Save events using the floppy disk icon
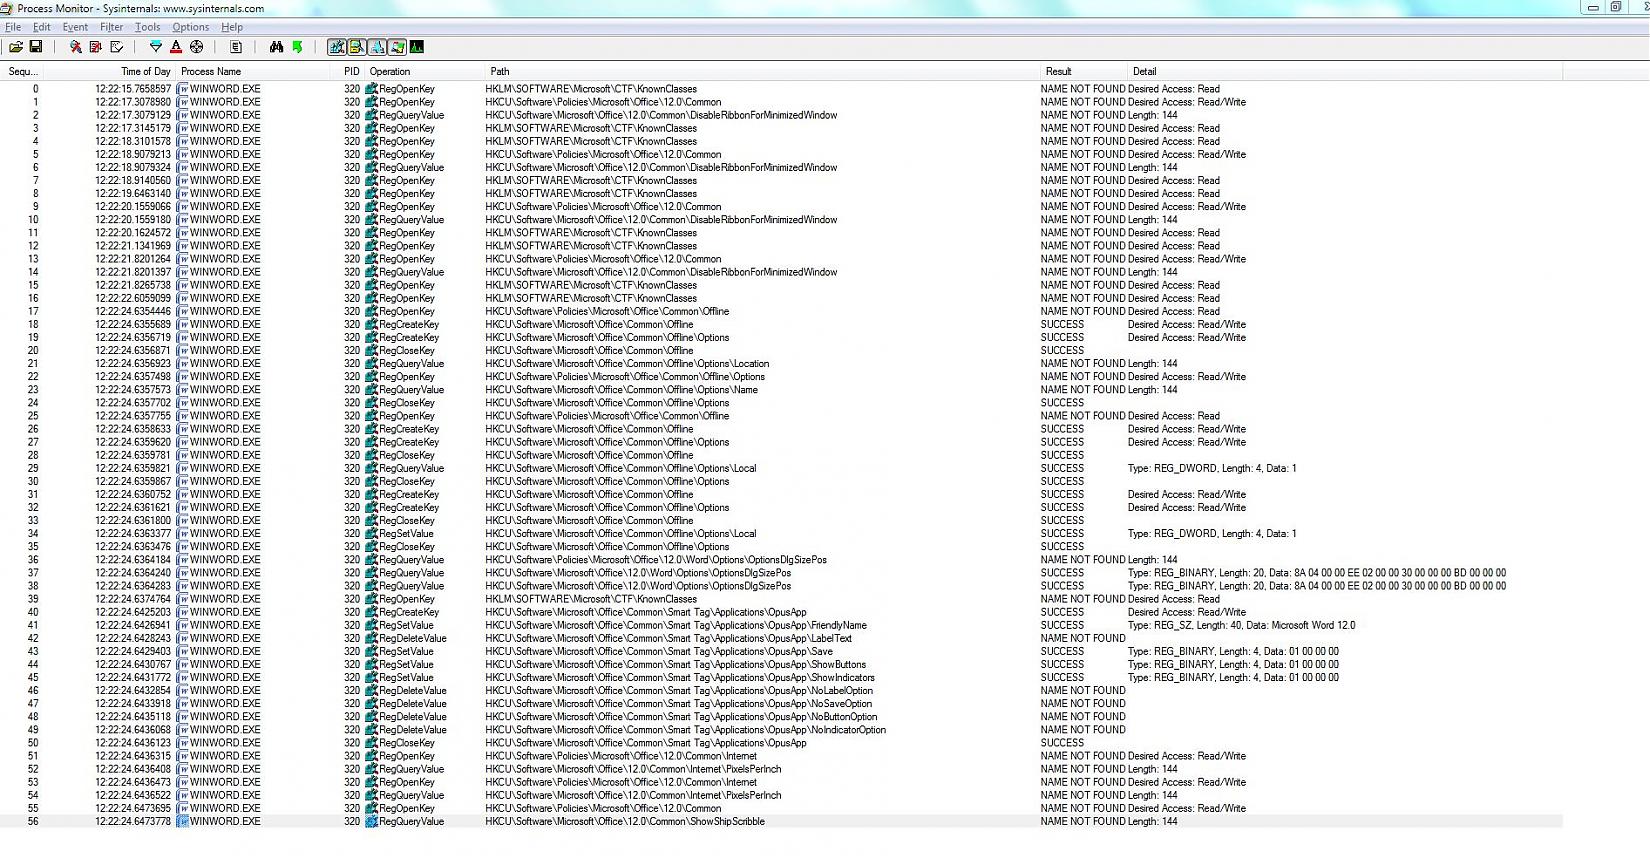The height and width of the screenshot is (858, 1650). [36, 47]
